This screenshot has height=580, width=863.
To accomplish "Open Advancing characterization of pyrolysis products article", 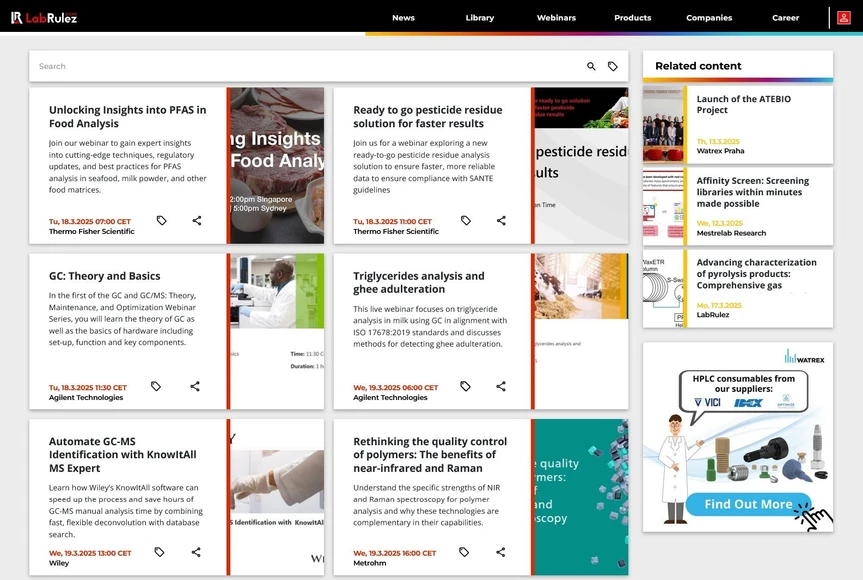I will (756, 273).
